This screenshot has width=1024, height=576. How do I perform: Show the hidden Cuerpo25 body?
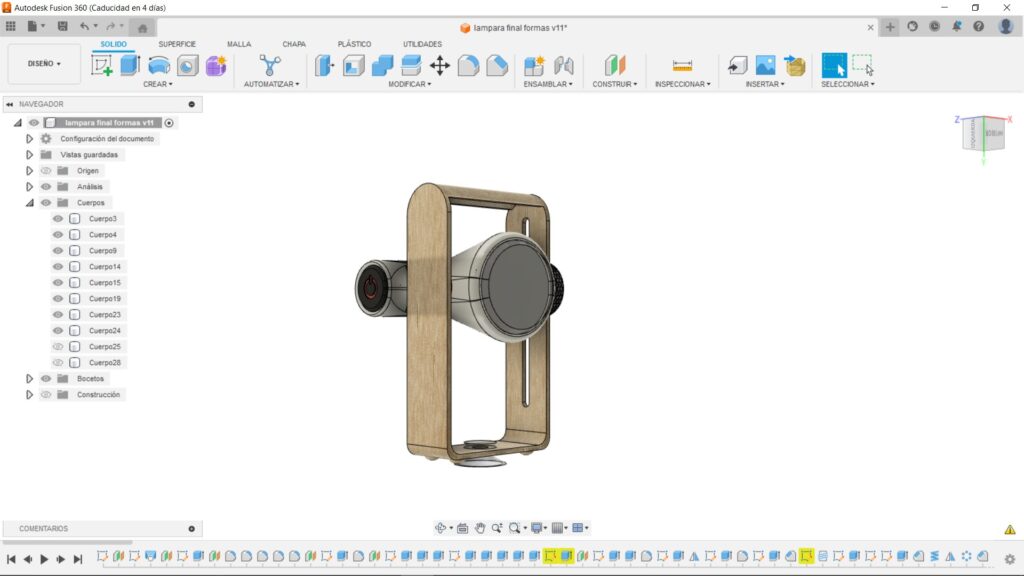(58, 347)
